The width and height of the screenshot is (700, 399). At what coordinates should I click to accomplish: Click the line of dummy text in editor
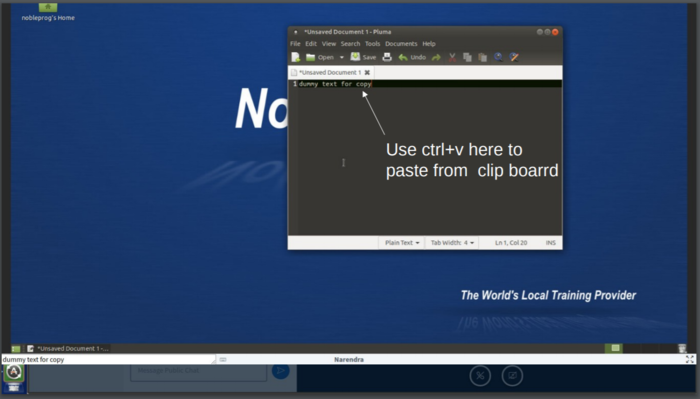335,84
